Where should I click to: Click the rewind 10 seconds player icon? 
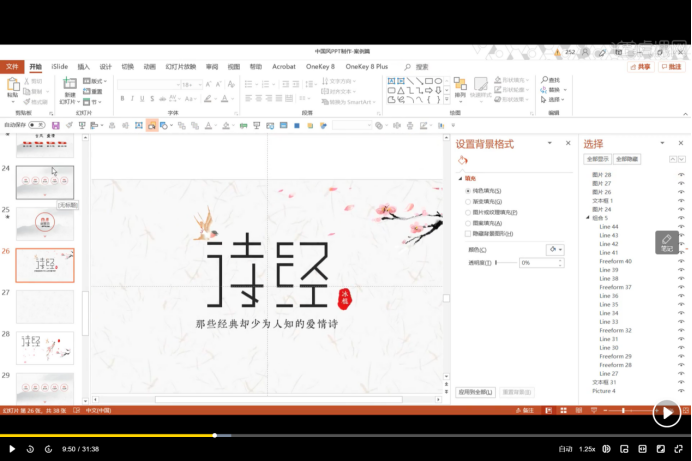(30, 449)
